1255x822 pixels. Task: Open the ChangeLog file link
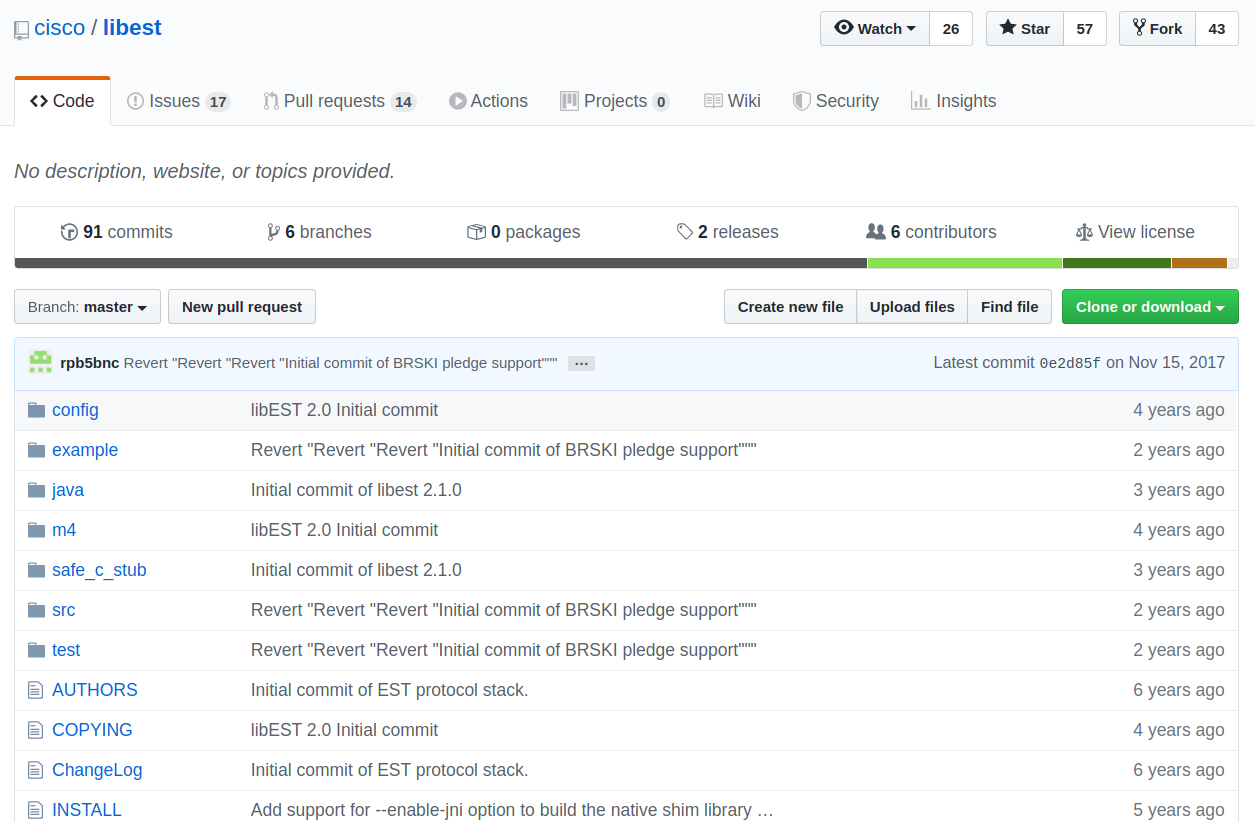(x=97, y=770)
